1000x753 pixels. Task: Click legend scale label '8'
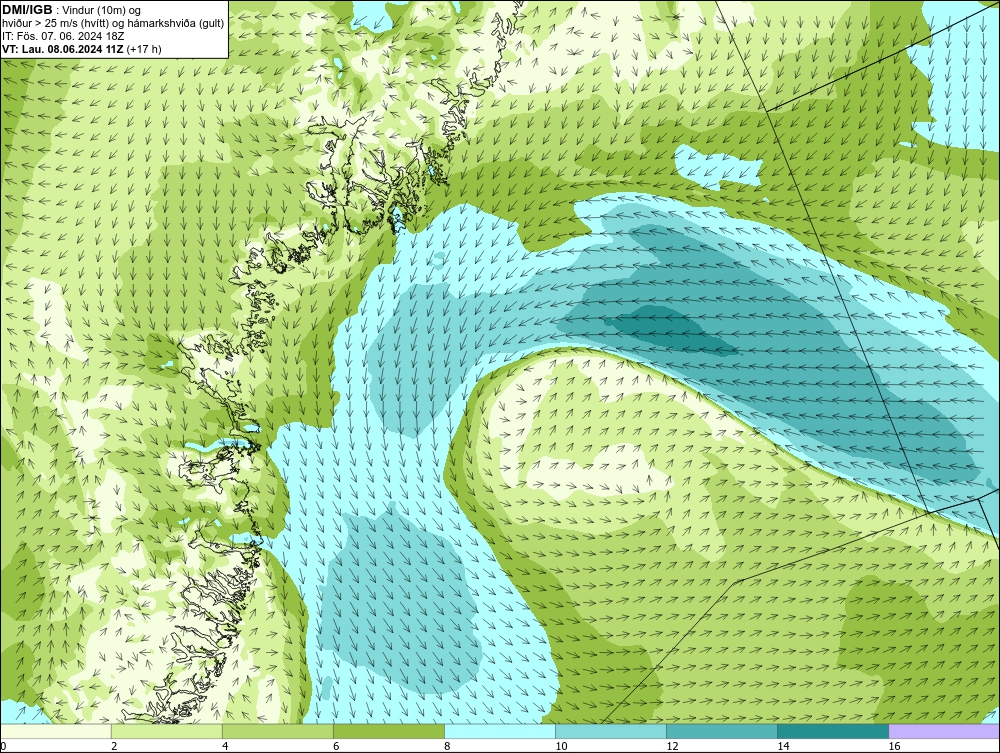447,746
